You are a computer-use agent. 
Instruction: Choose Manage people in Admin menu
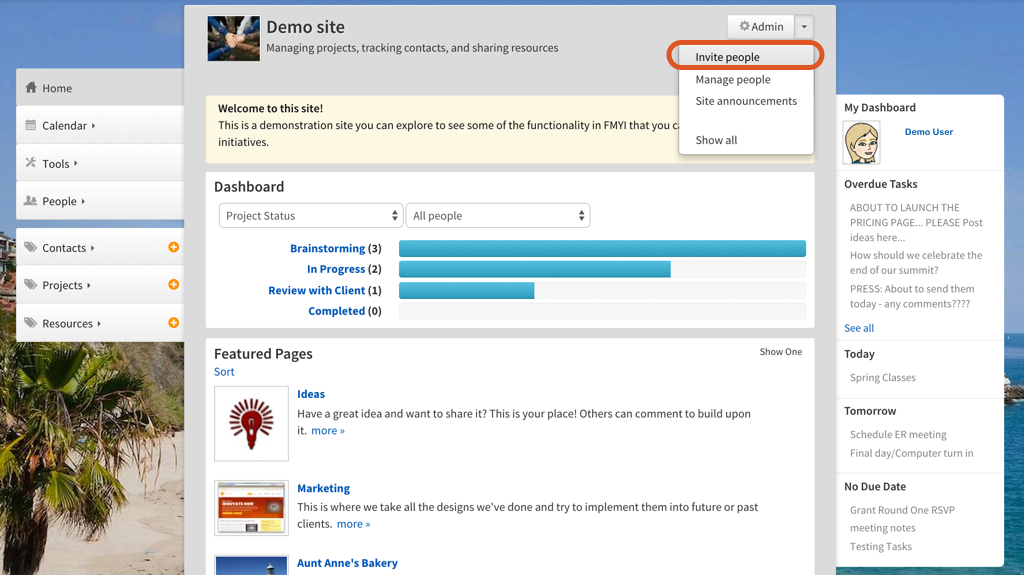pyautogui.click(x=732, y=80)
